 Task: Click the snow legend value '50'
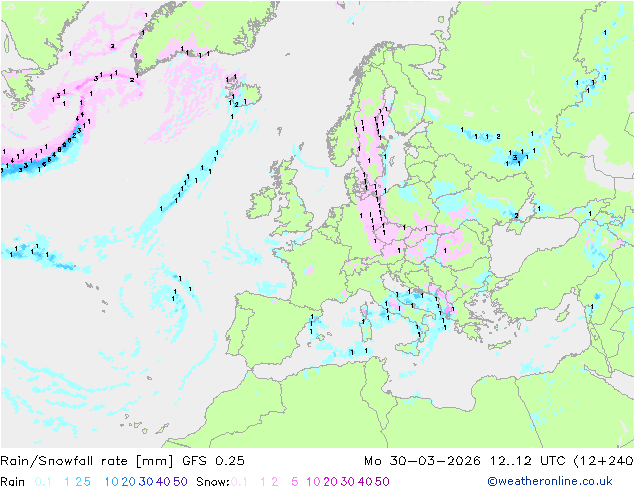[x=382, y=482]
